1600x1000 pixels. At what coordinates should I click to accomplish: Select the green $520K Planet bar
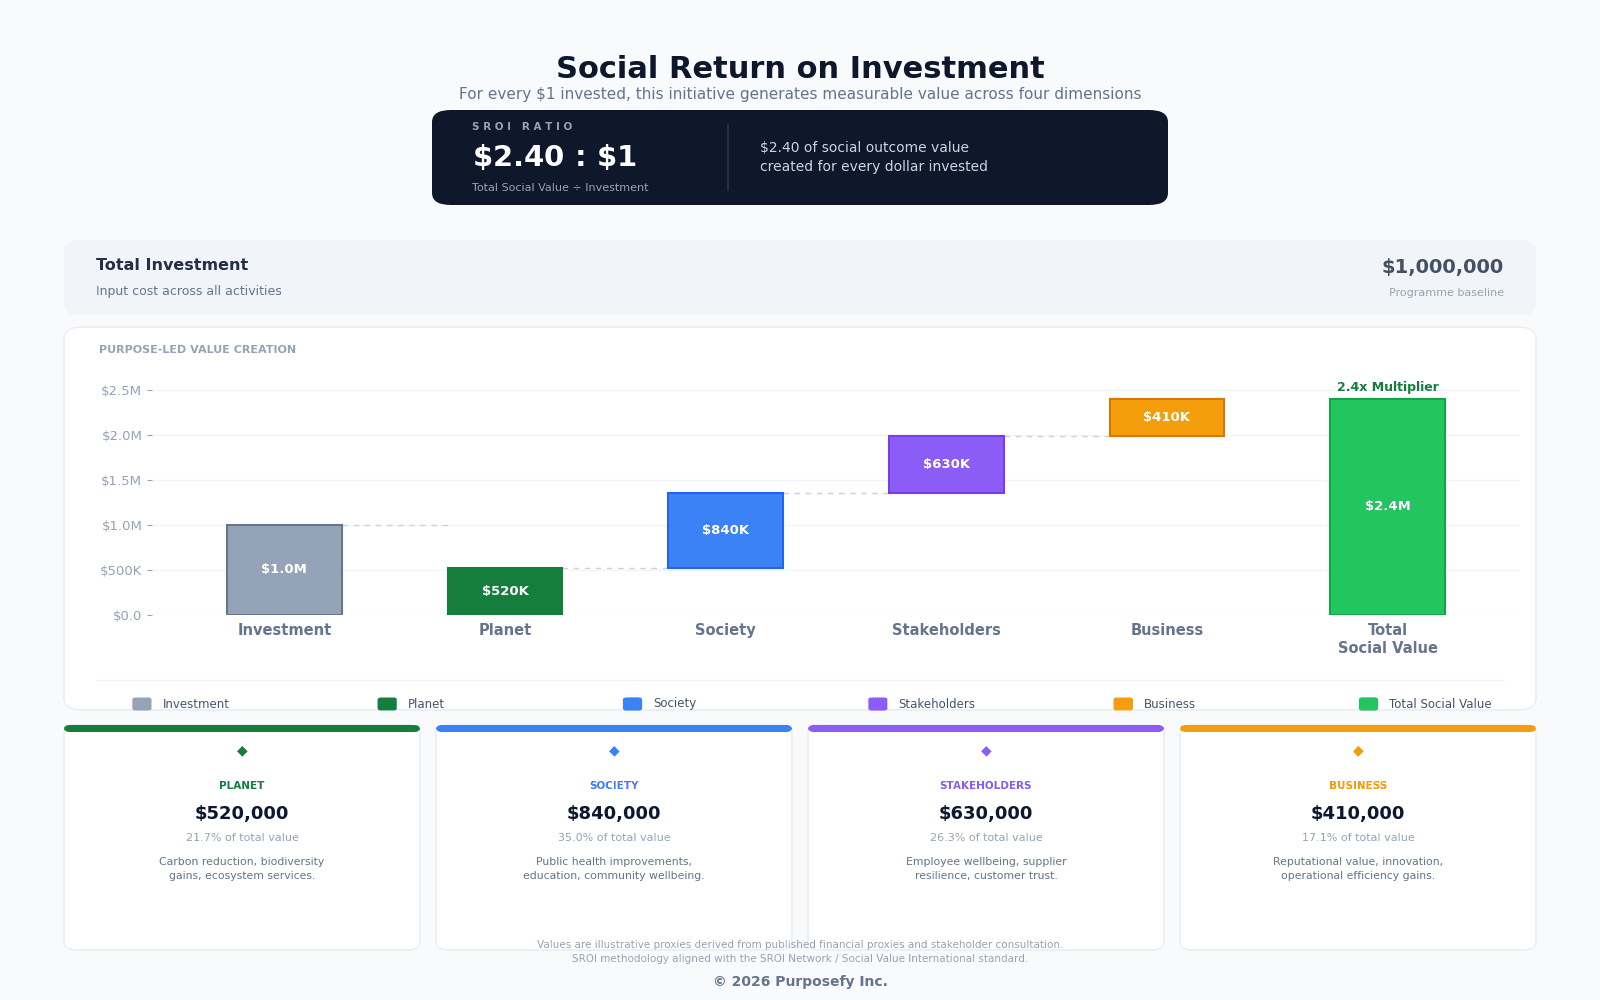505,591
